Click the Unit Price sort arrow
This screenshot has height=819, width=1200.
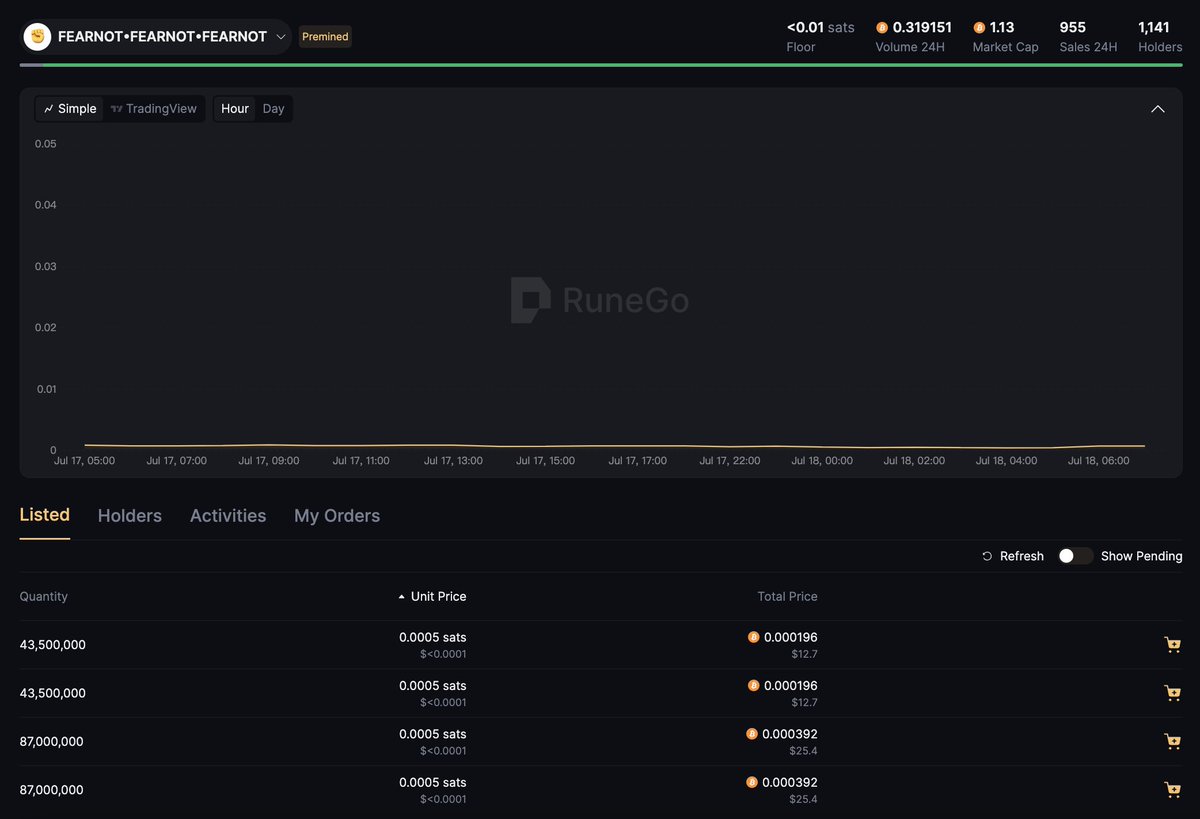(x=400, y=596)
